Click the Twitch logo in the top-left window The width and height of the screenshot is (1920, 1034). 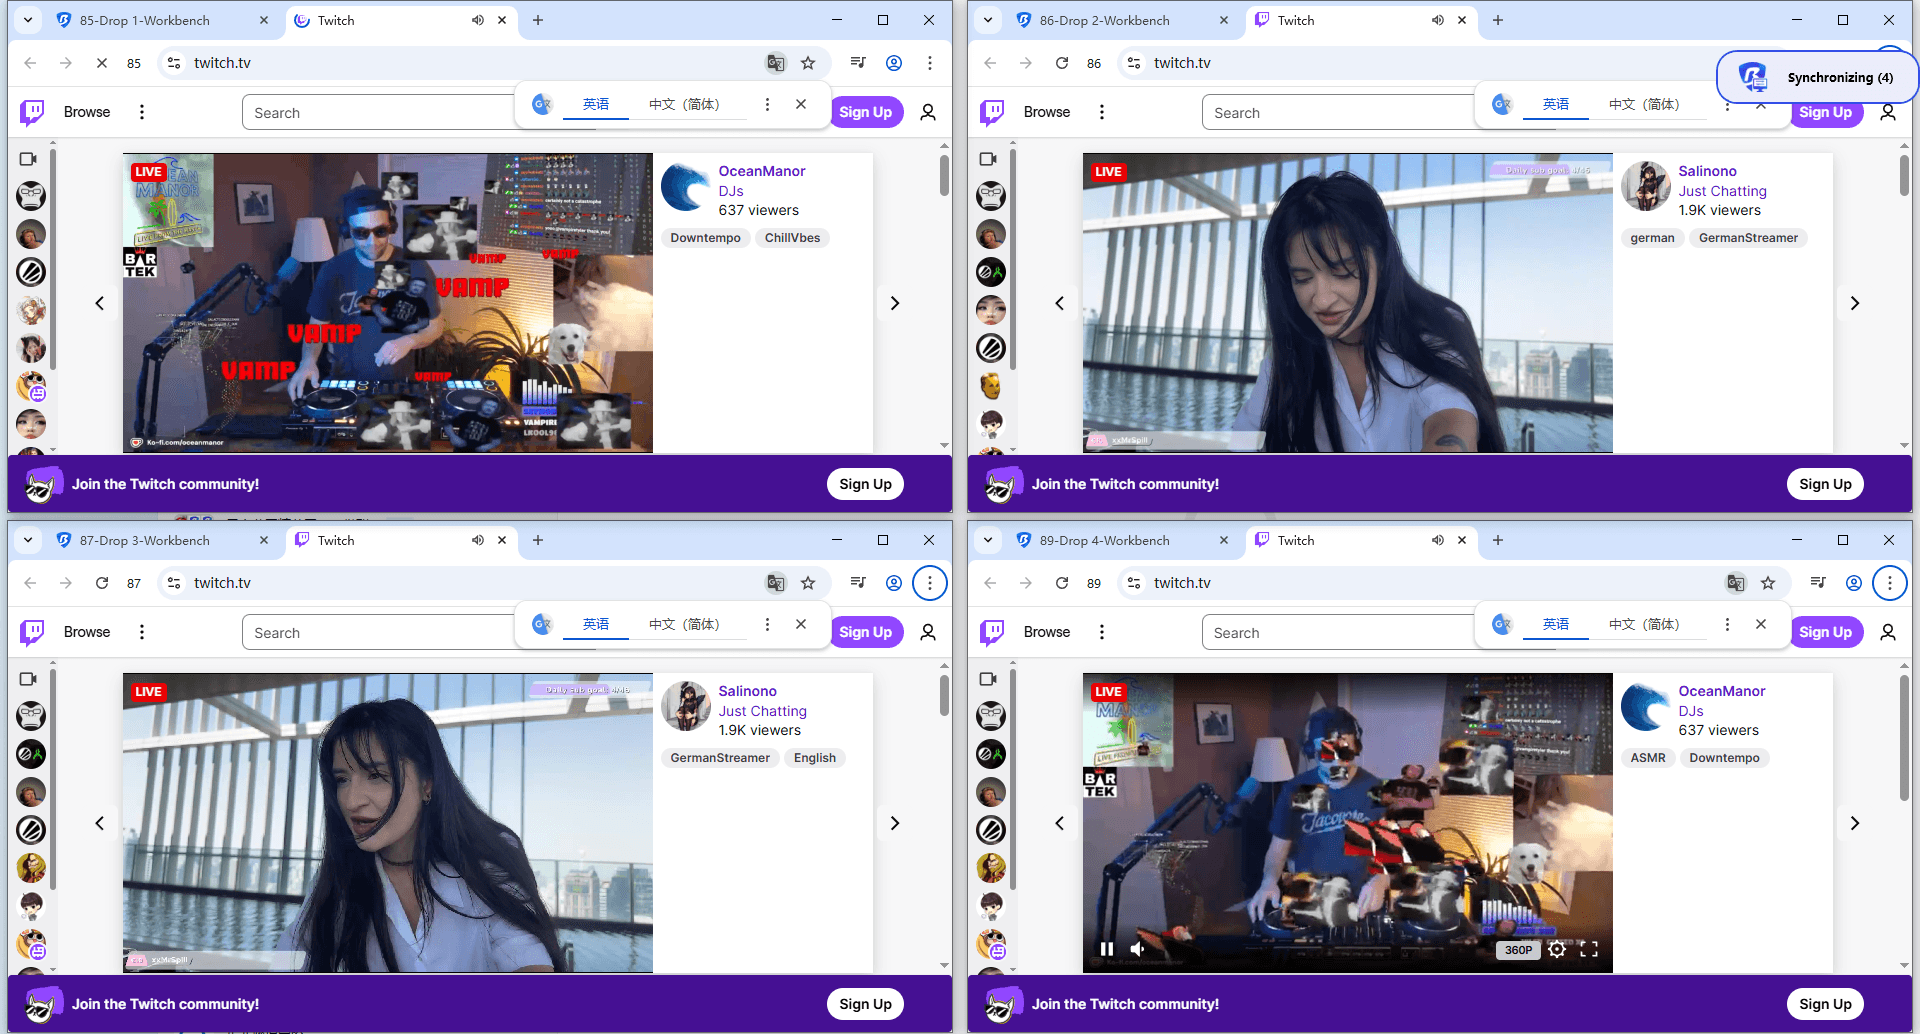[x=33, y=112]
